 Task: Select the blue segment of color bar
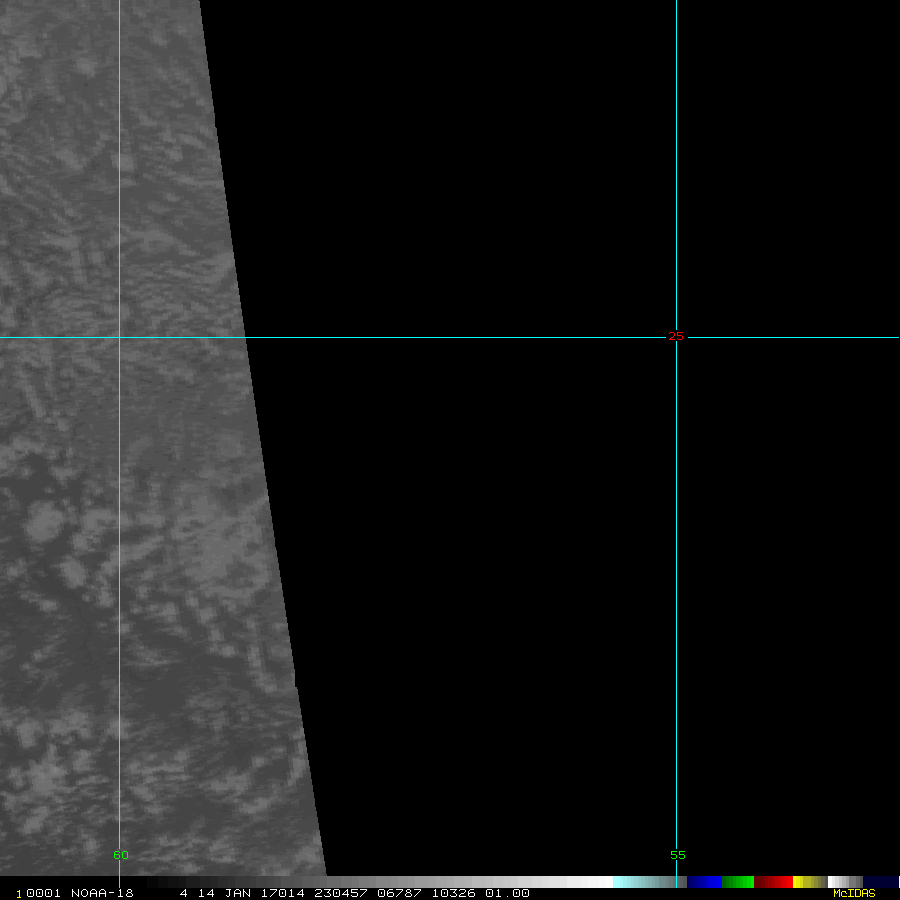pyautogui.click(x=704, y=882)
